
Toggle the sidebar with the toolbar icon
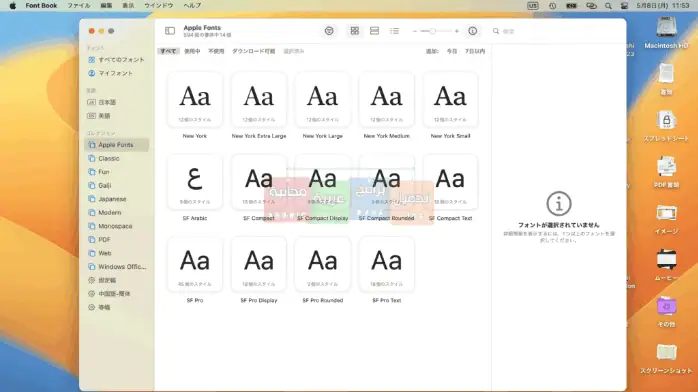click(x=170, y=31)
